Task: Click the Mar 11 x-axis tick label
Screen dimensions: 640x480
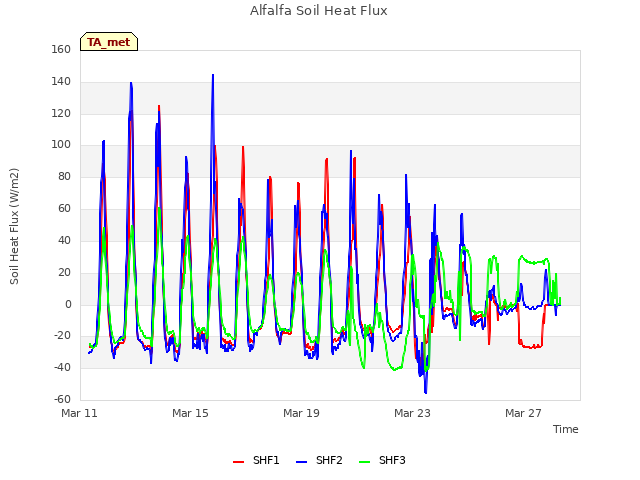Action: (x=80, y=413)
